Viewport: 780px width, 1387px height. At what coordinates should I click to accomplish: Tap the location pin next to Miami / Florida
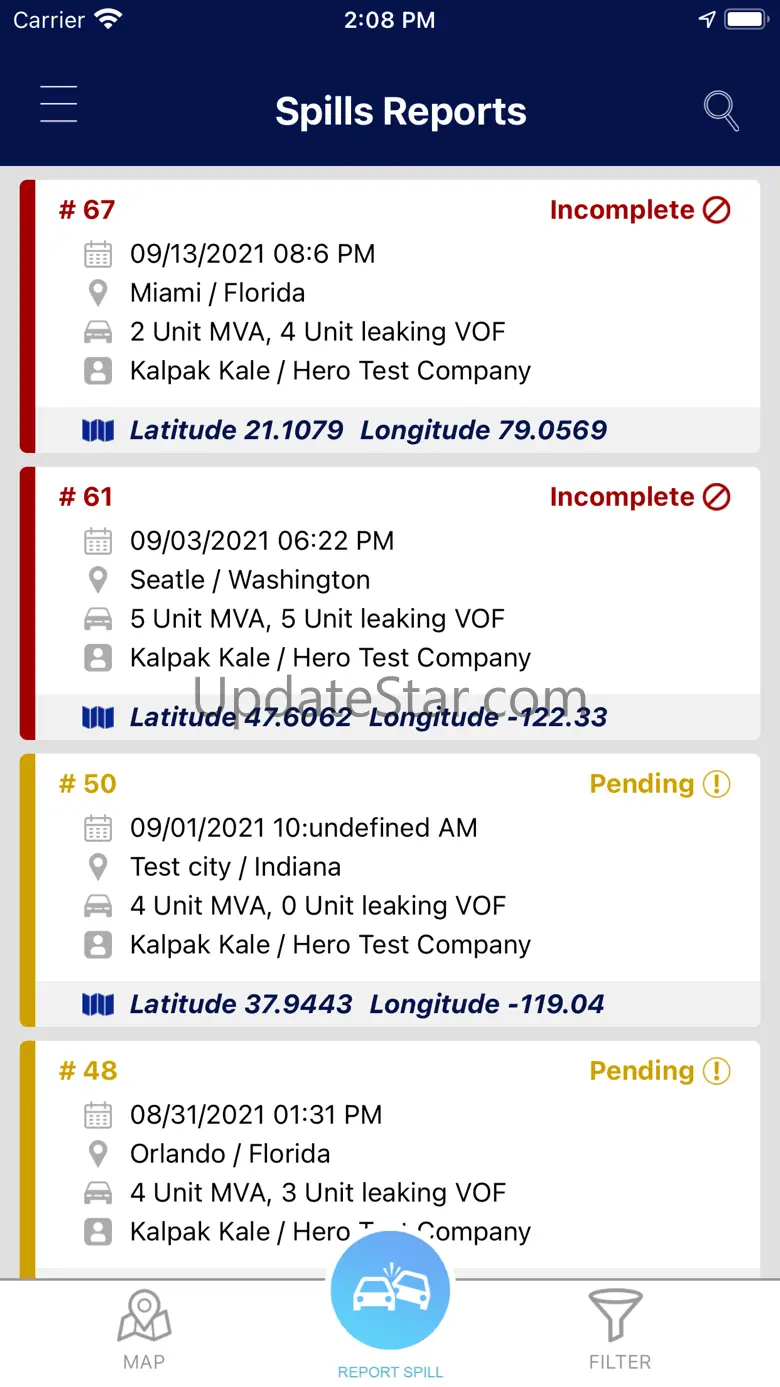coord(98,293)
